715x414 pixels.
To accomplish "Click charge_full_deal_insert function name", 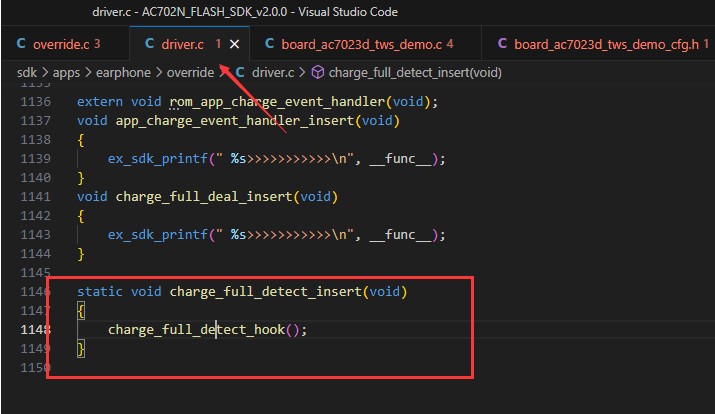I will pyautogui.click(x=204, y=197).
